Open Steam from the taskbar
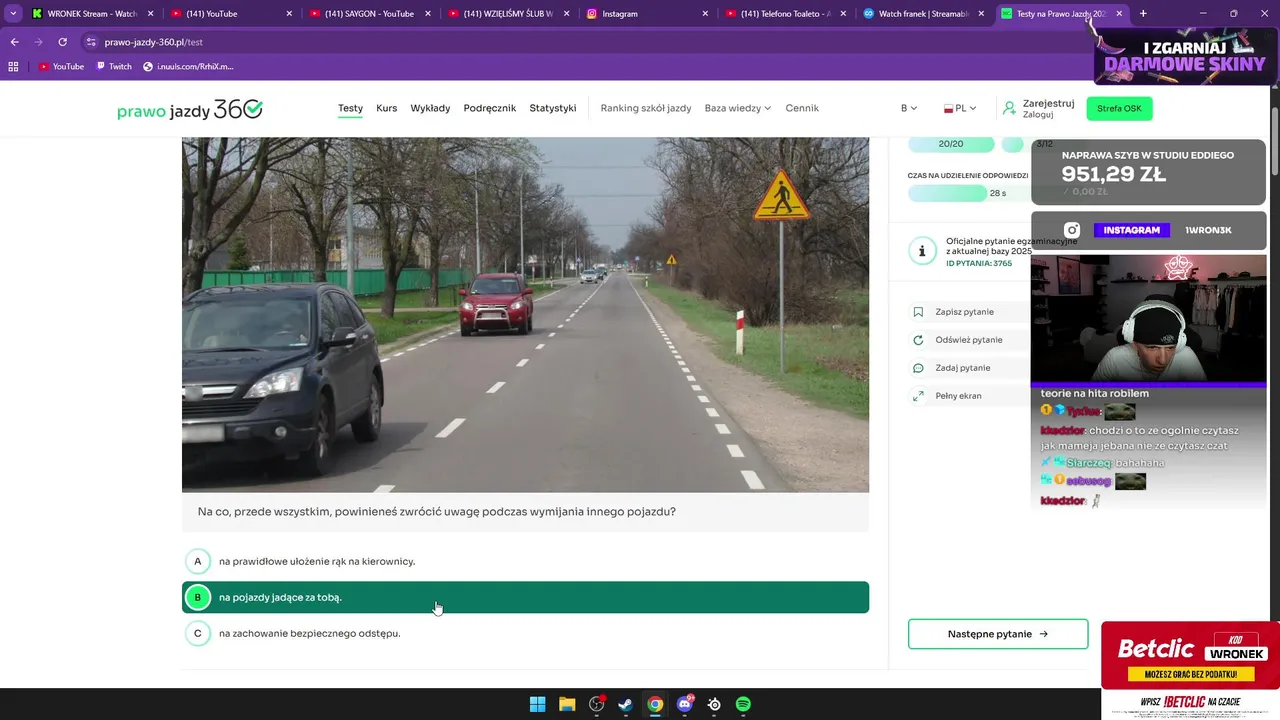 coord(625,704)
